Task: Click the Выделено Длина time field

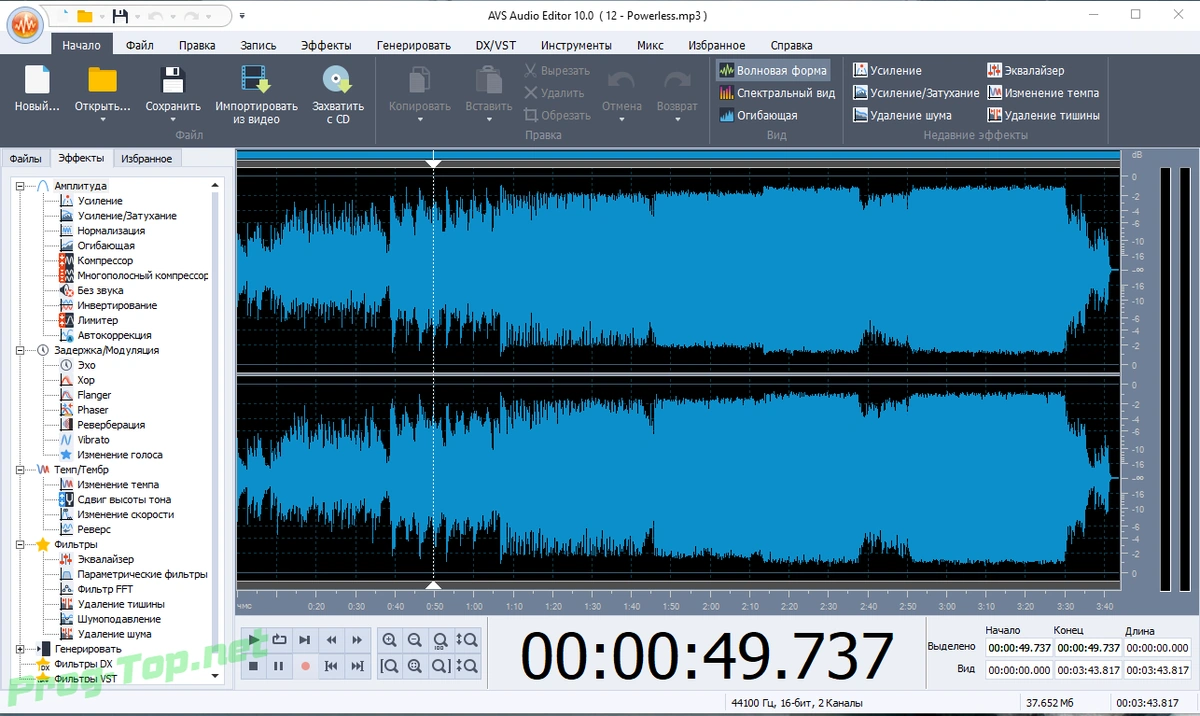Action: click(1158, 648)
